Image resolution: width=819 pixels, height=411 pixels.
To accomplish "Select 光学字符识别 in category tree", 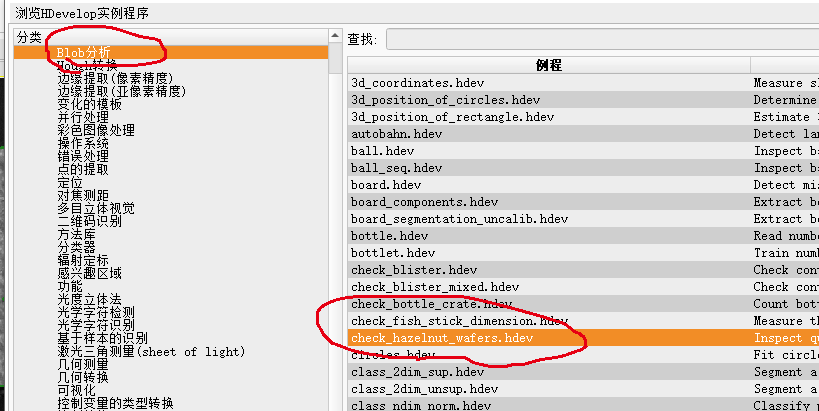I will (x=96, y=325).
